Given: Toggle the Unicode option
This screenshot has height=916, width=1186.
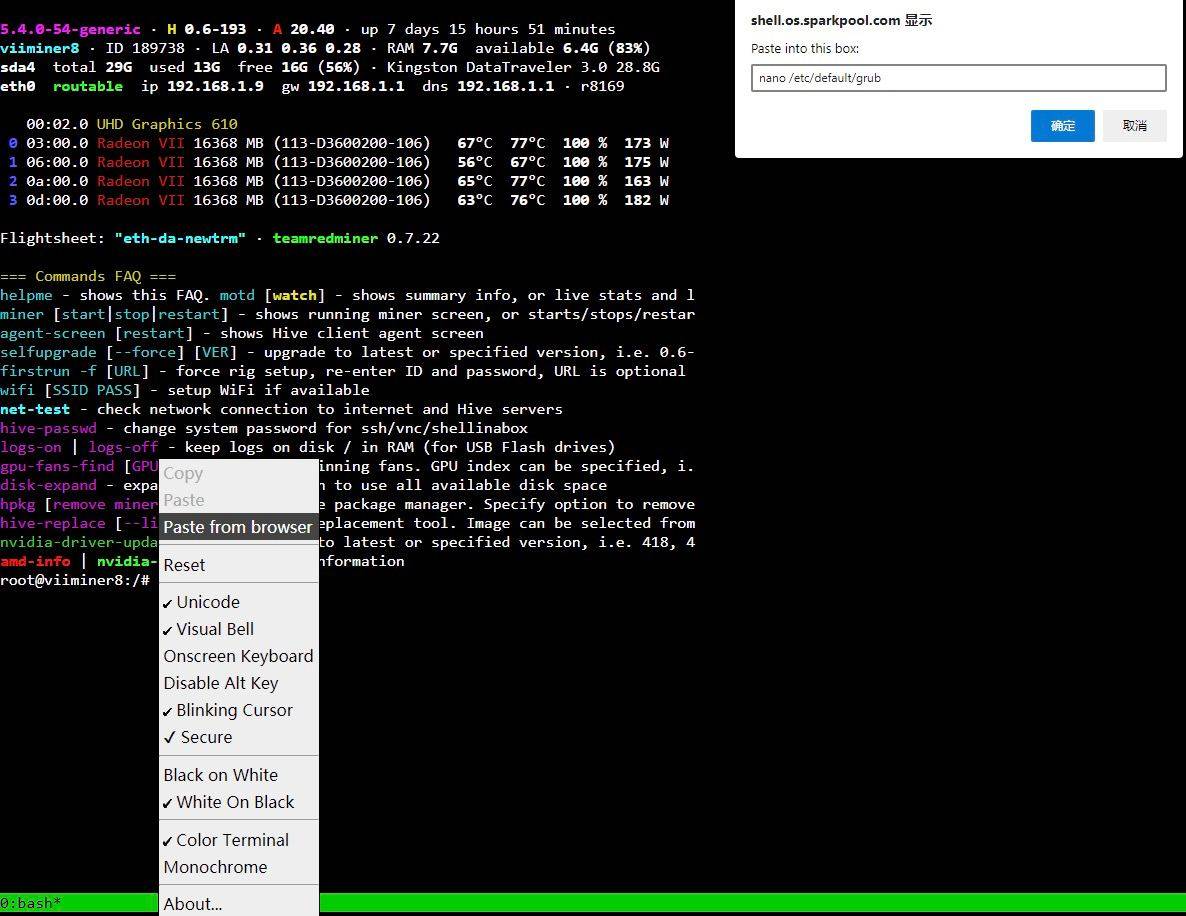Looking at the screenshot, I should [x=208, y=602].
